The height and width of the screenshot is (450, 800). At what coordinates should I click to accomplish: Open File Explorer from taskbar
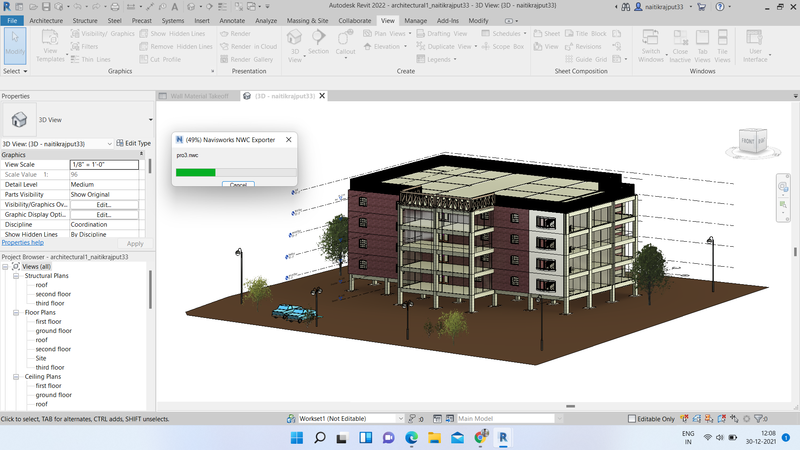click(434, 437)
